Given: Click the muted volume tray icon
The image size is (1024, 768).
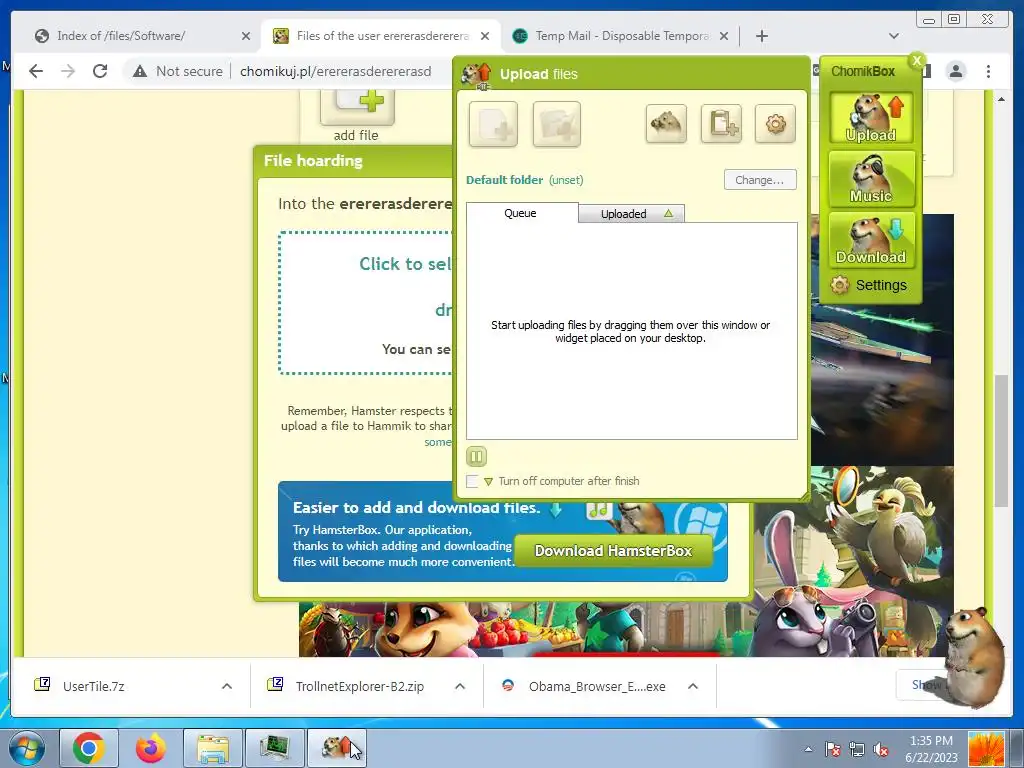Looking at the screenshot, I should (881, 750).
